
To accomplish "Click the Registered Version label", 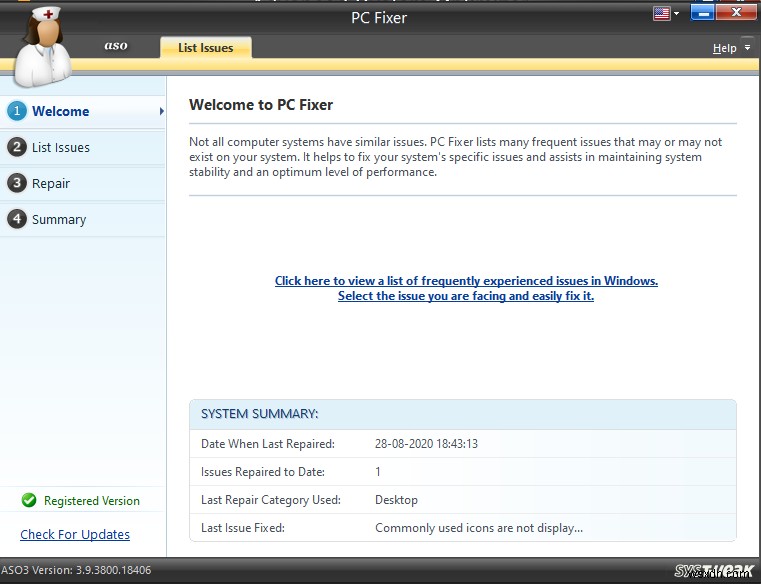I will pyautogui.click(x=92, y=501).
